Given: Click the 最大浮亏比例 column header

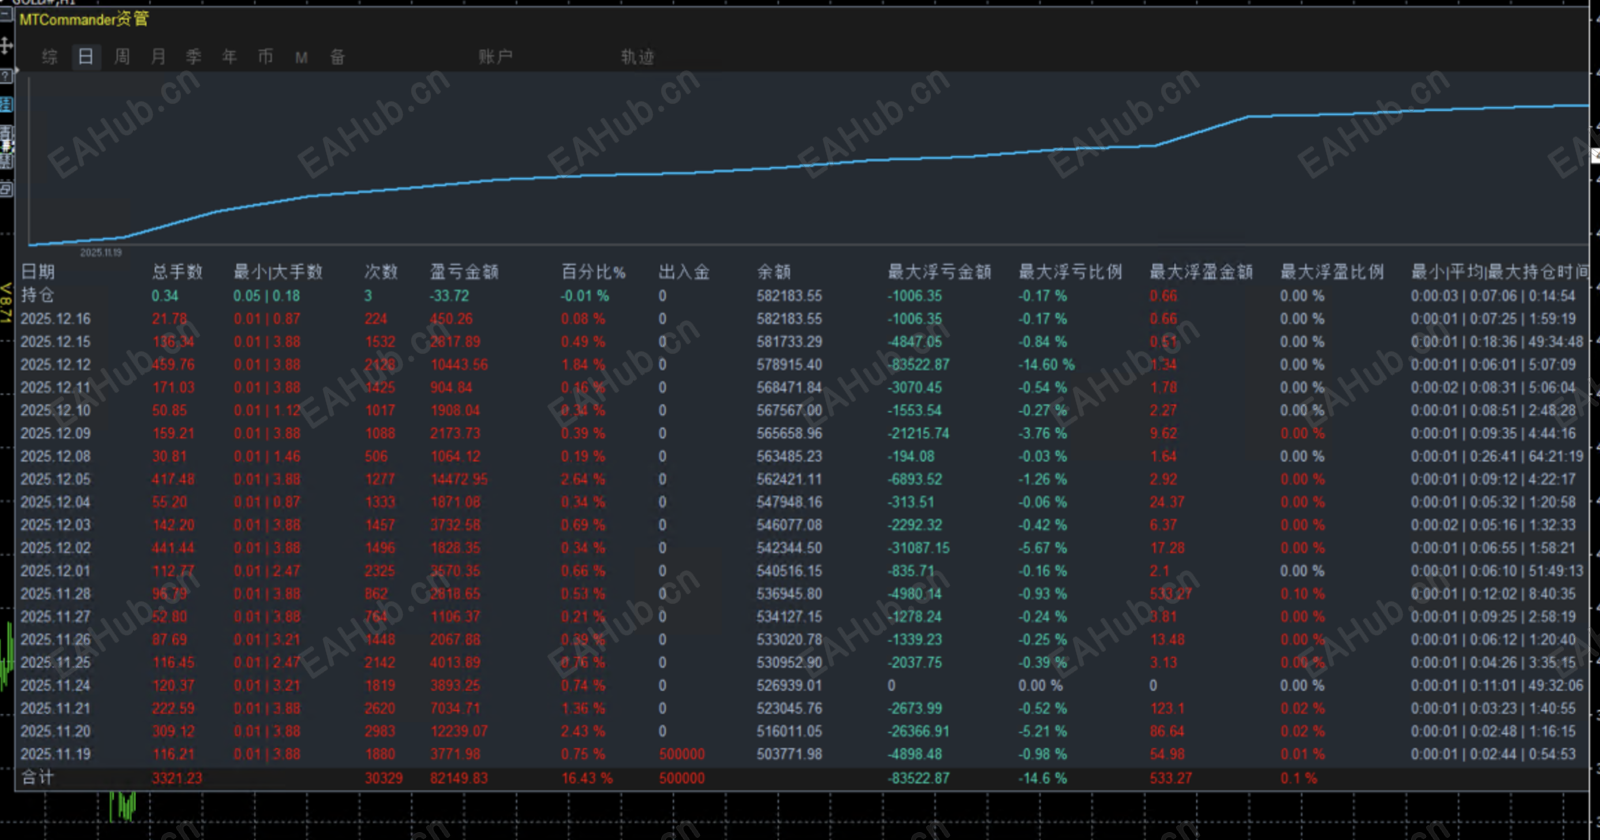Looking at the screenshot, I should (1070, 272).
